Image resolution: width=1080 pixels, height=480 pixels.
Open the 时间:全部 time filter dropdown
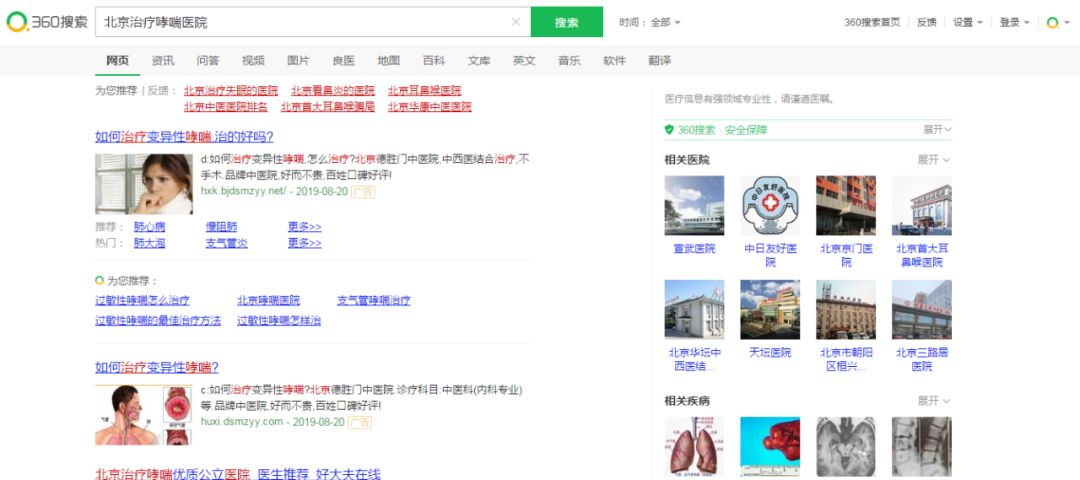pyautogui.click(x=650, y=22)
